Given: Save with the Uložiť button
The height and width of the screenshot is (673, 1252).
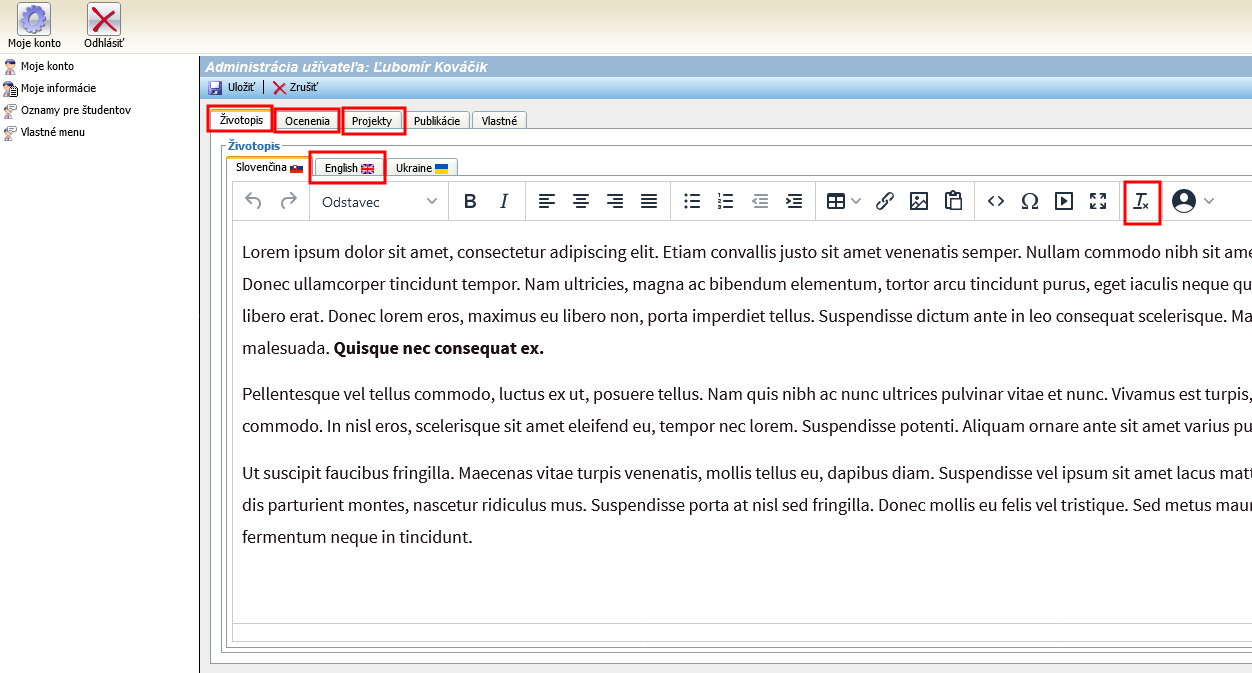Looking at the screenshot, I should pyautogui.click(x=232, y=88).
